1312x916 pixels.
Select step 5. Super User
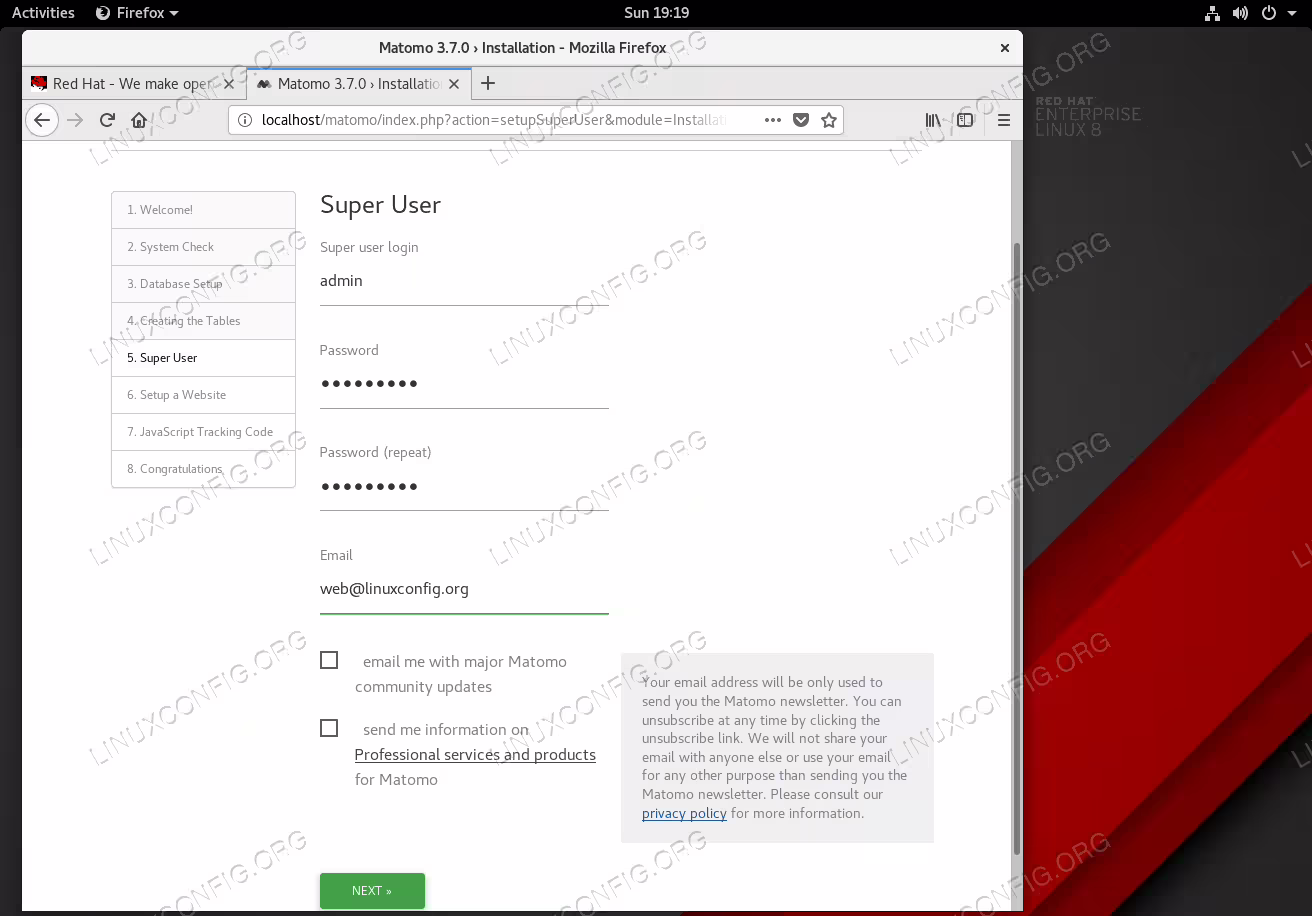click(x=204, y=358)
